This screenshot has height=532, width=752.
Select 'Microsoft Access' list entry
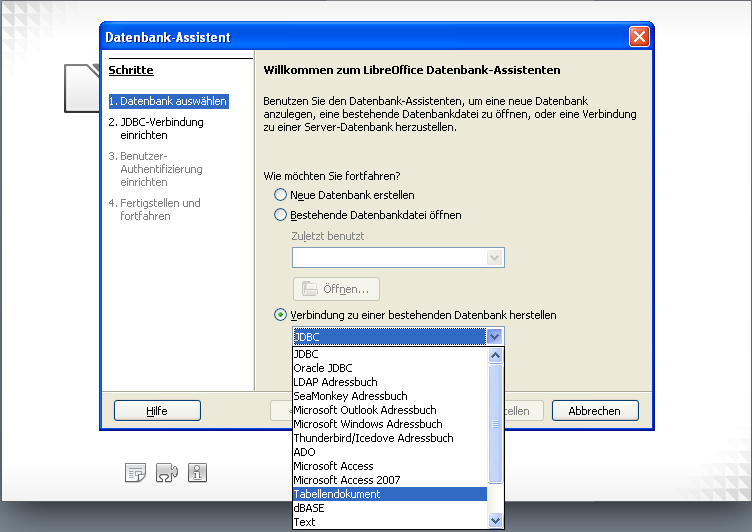click(x=390, y=466)
